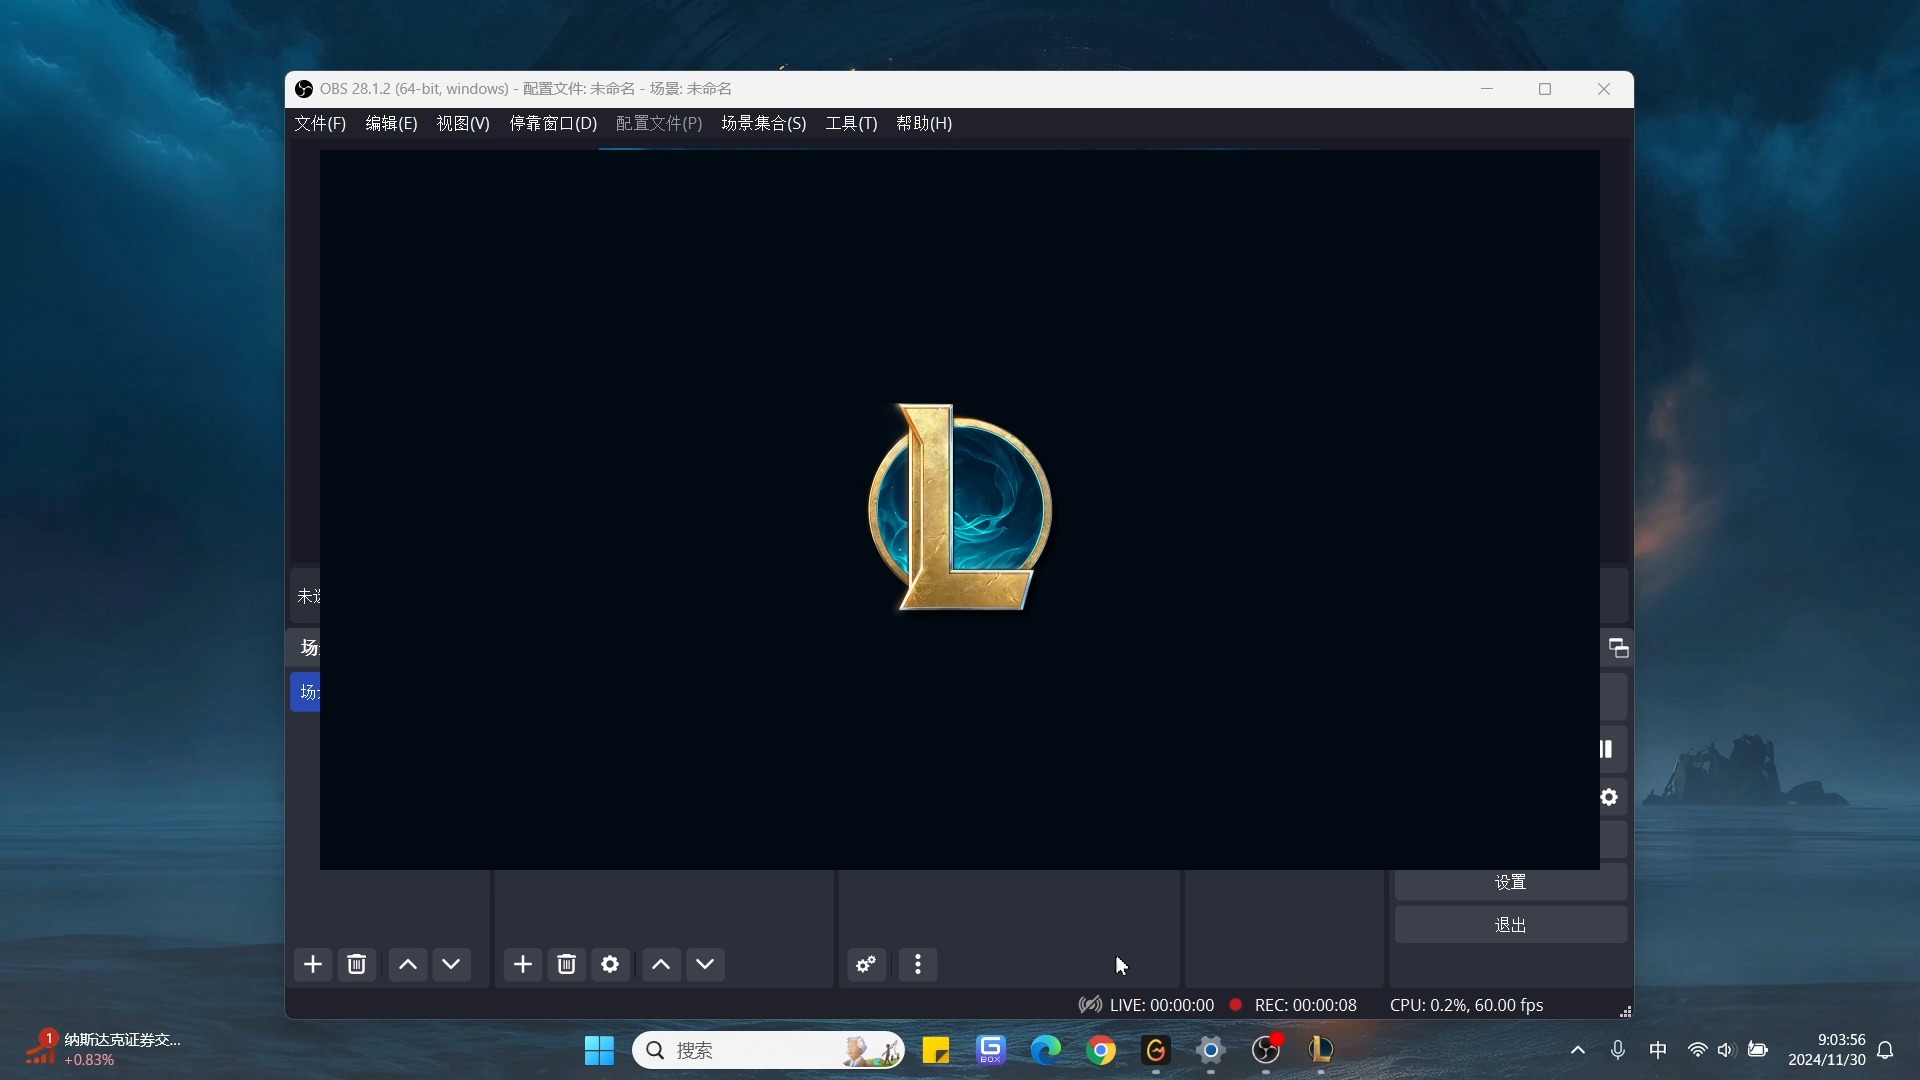Open the volume control in the tray
The height and width of the screenshot is (1080, 1920).
pos(1726,1050)
